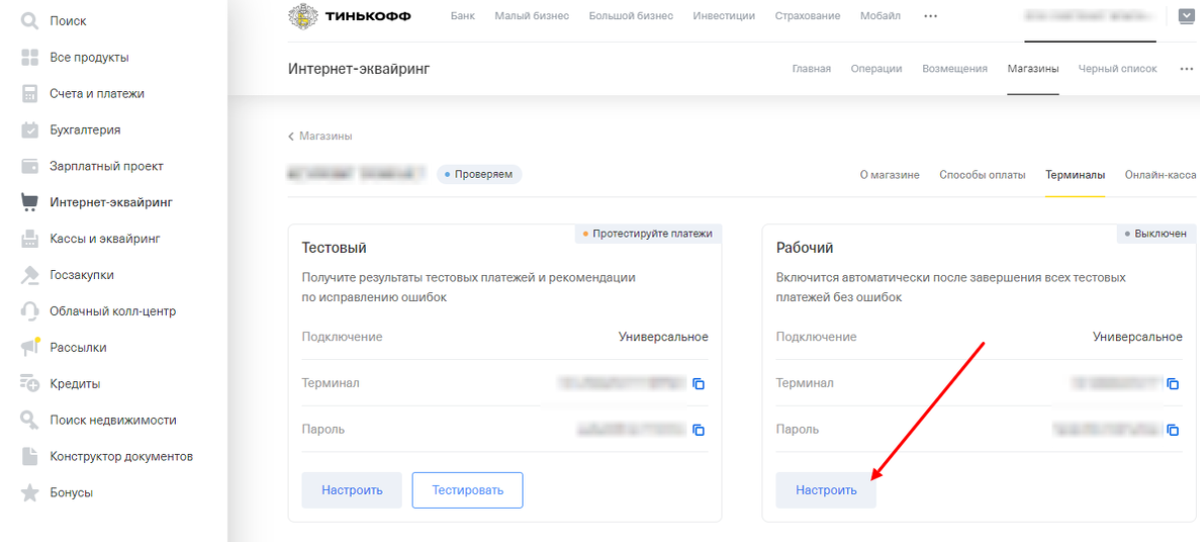The height and width of the screenshot is (542, 1200).
Task: Open the Онлайн-касса tab
Action: pyautogui.click(x=1160, y=175)
